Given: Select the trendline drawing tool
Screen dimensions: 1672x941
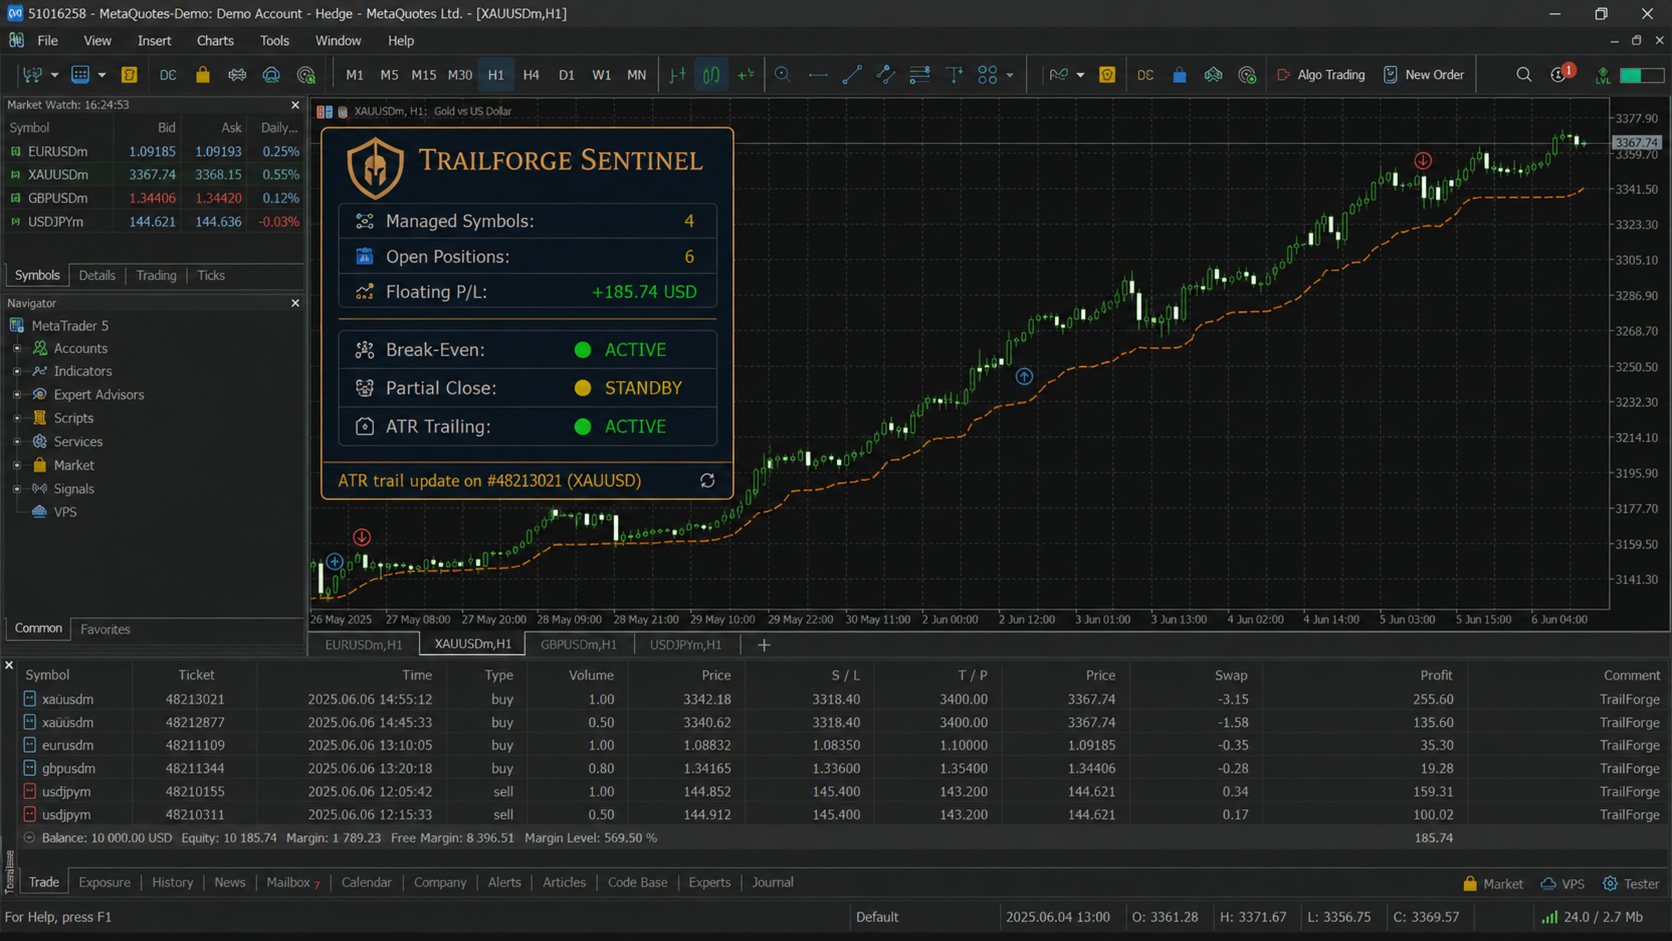Looking at the screenshot, I should tap(852, 75).
